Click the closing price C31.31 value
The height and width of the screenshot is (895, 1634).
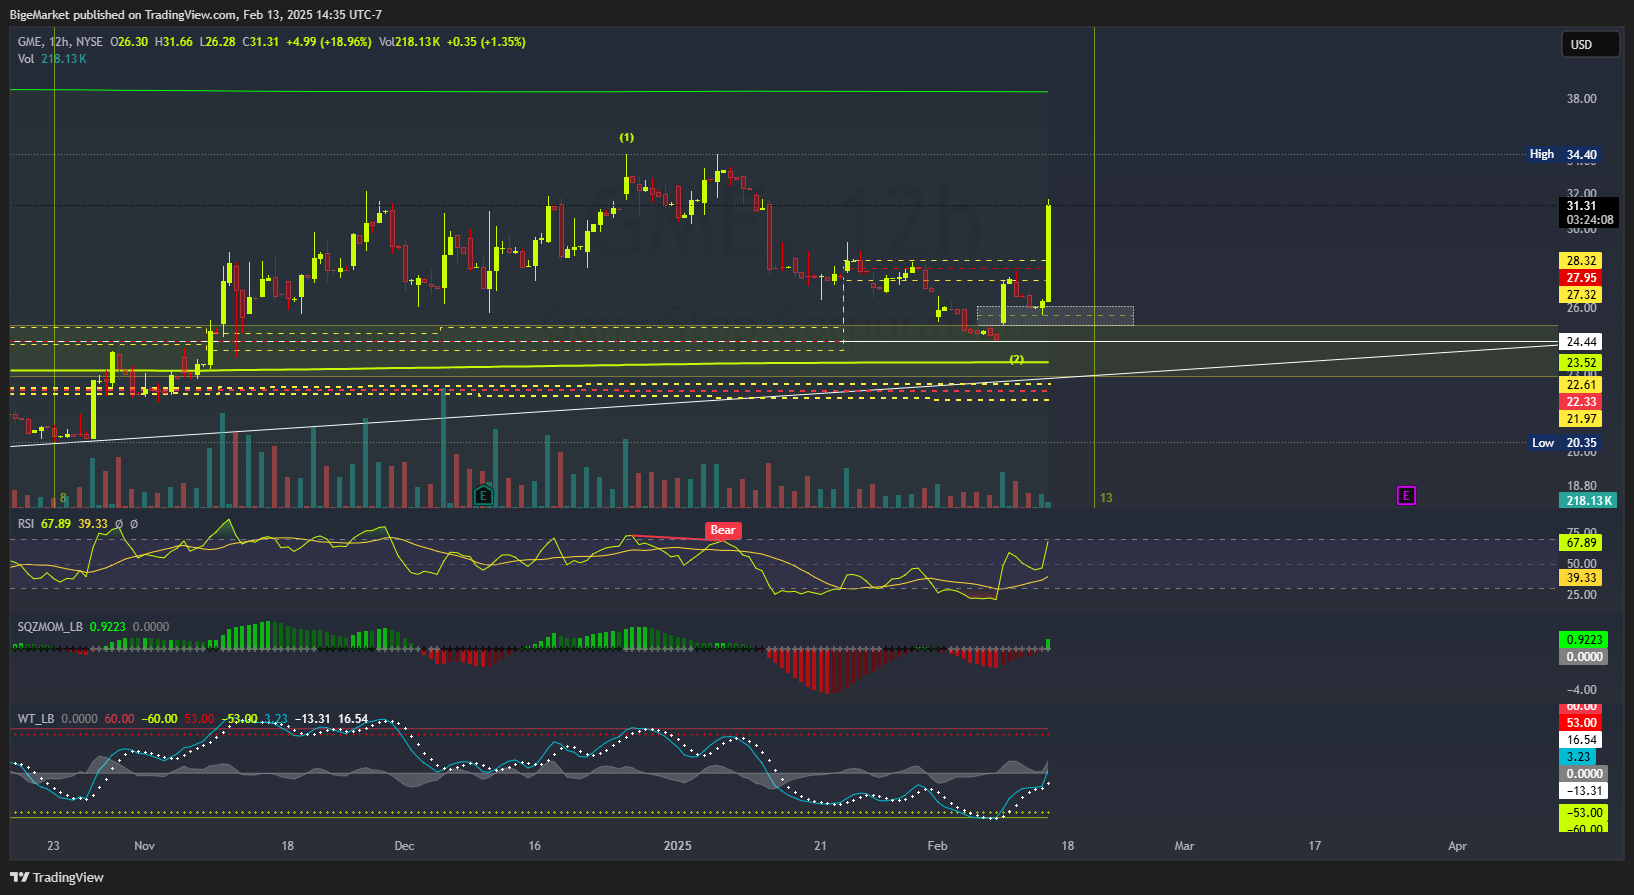click(x=261, y=42)
